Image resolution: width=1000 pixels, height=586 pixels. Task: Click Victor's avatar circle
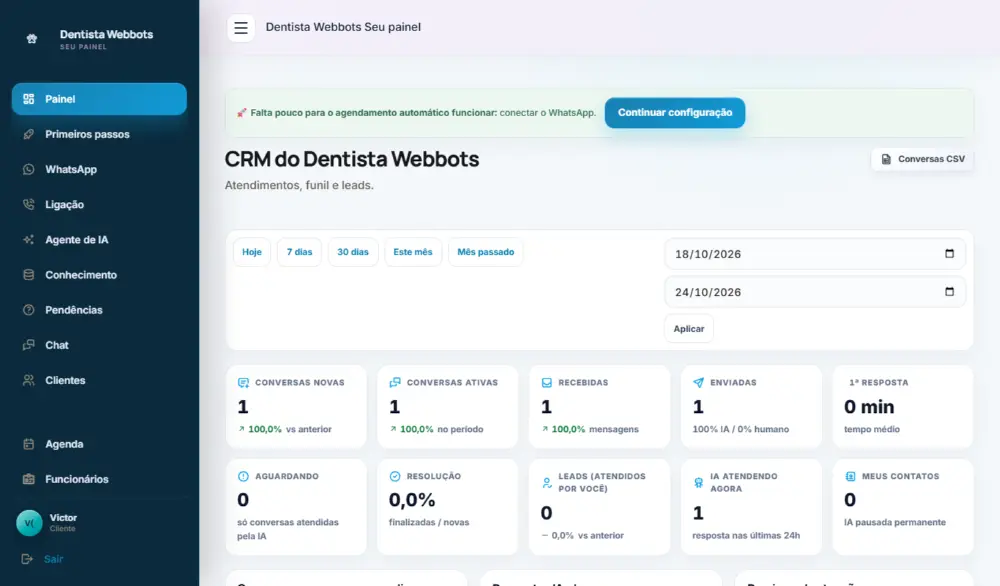click(x=29, y=523)
